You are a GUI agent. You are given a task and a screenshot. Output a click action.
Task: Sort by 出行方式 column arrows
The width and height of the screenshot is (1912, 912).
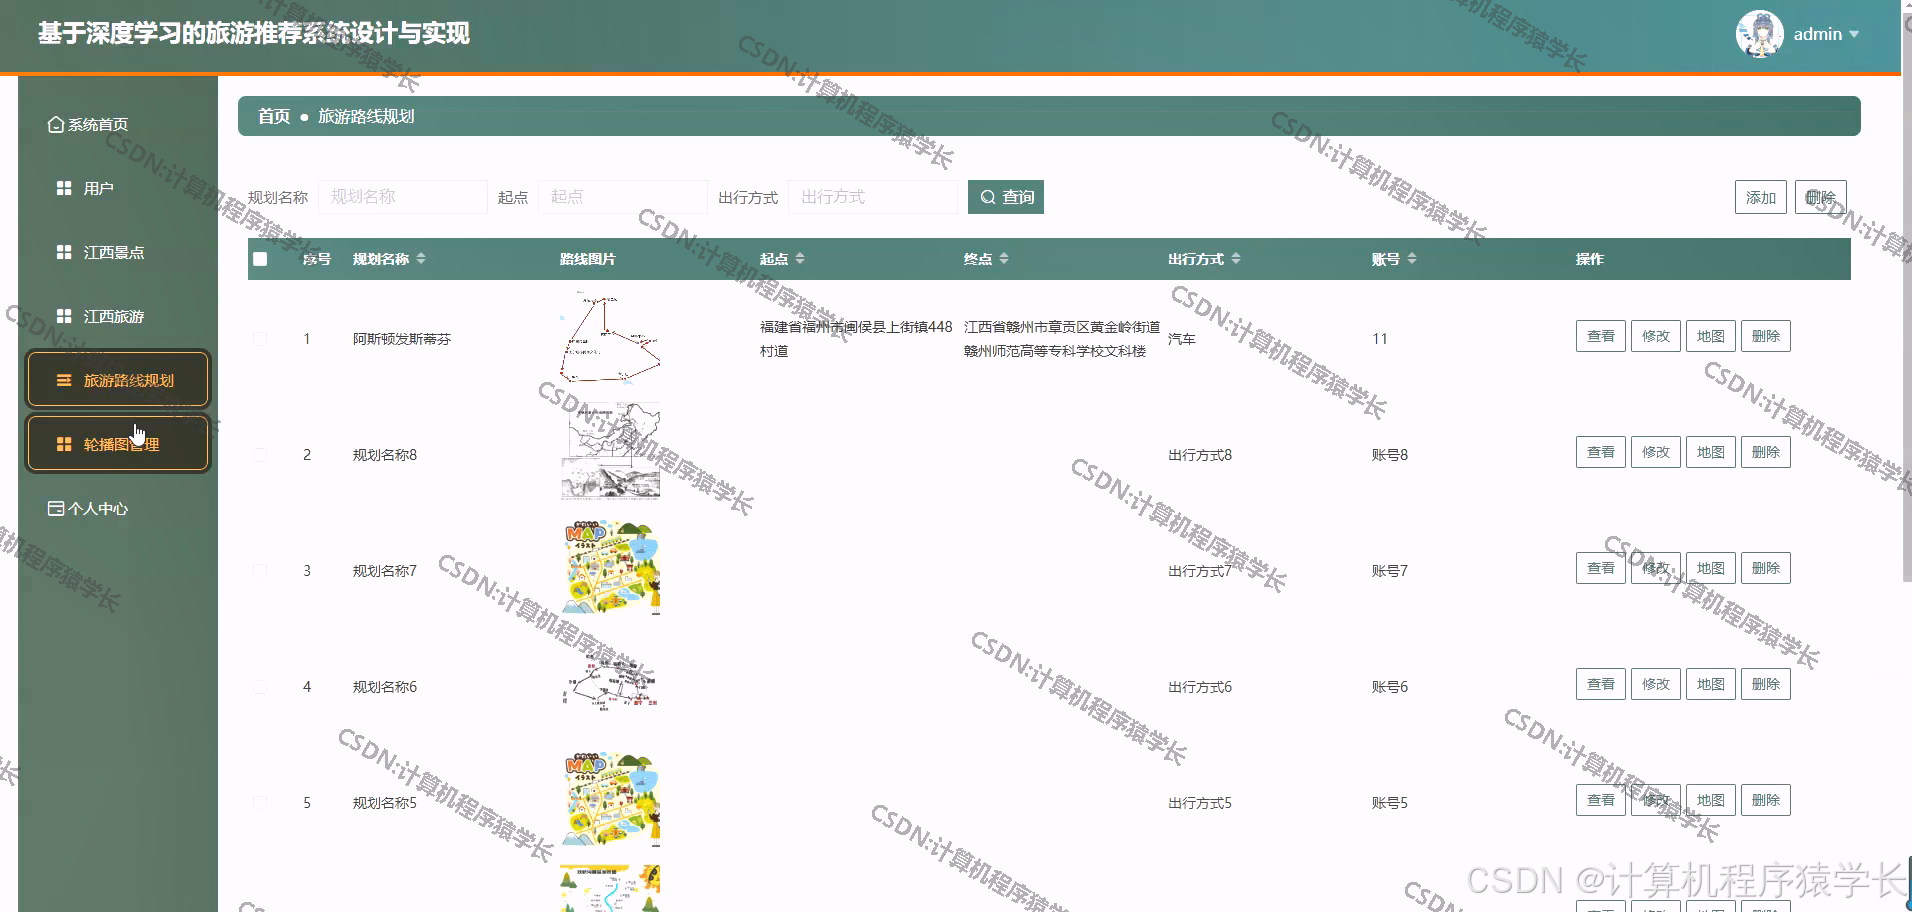click(x=1236, y=259)
